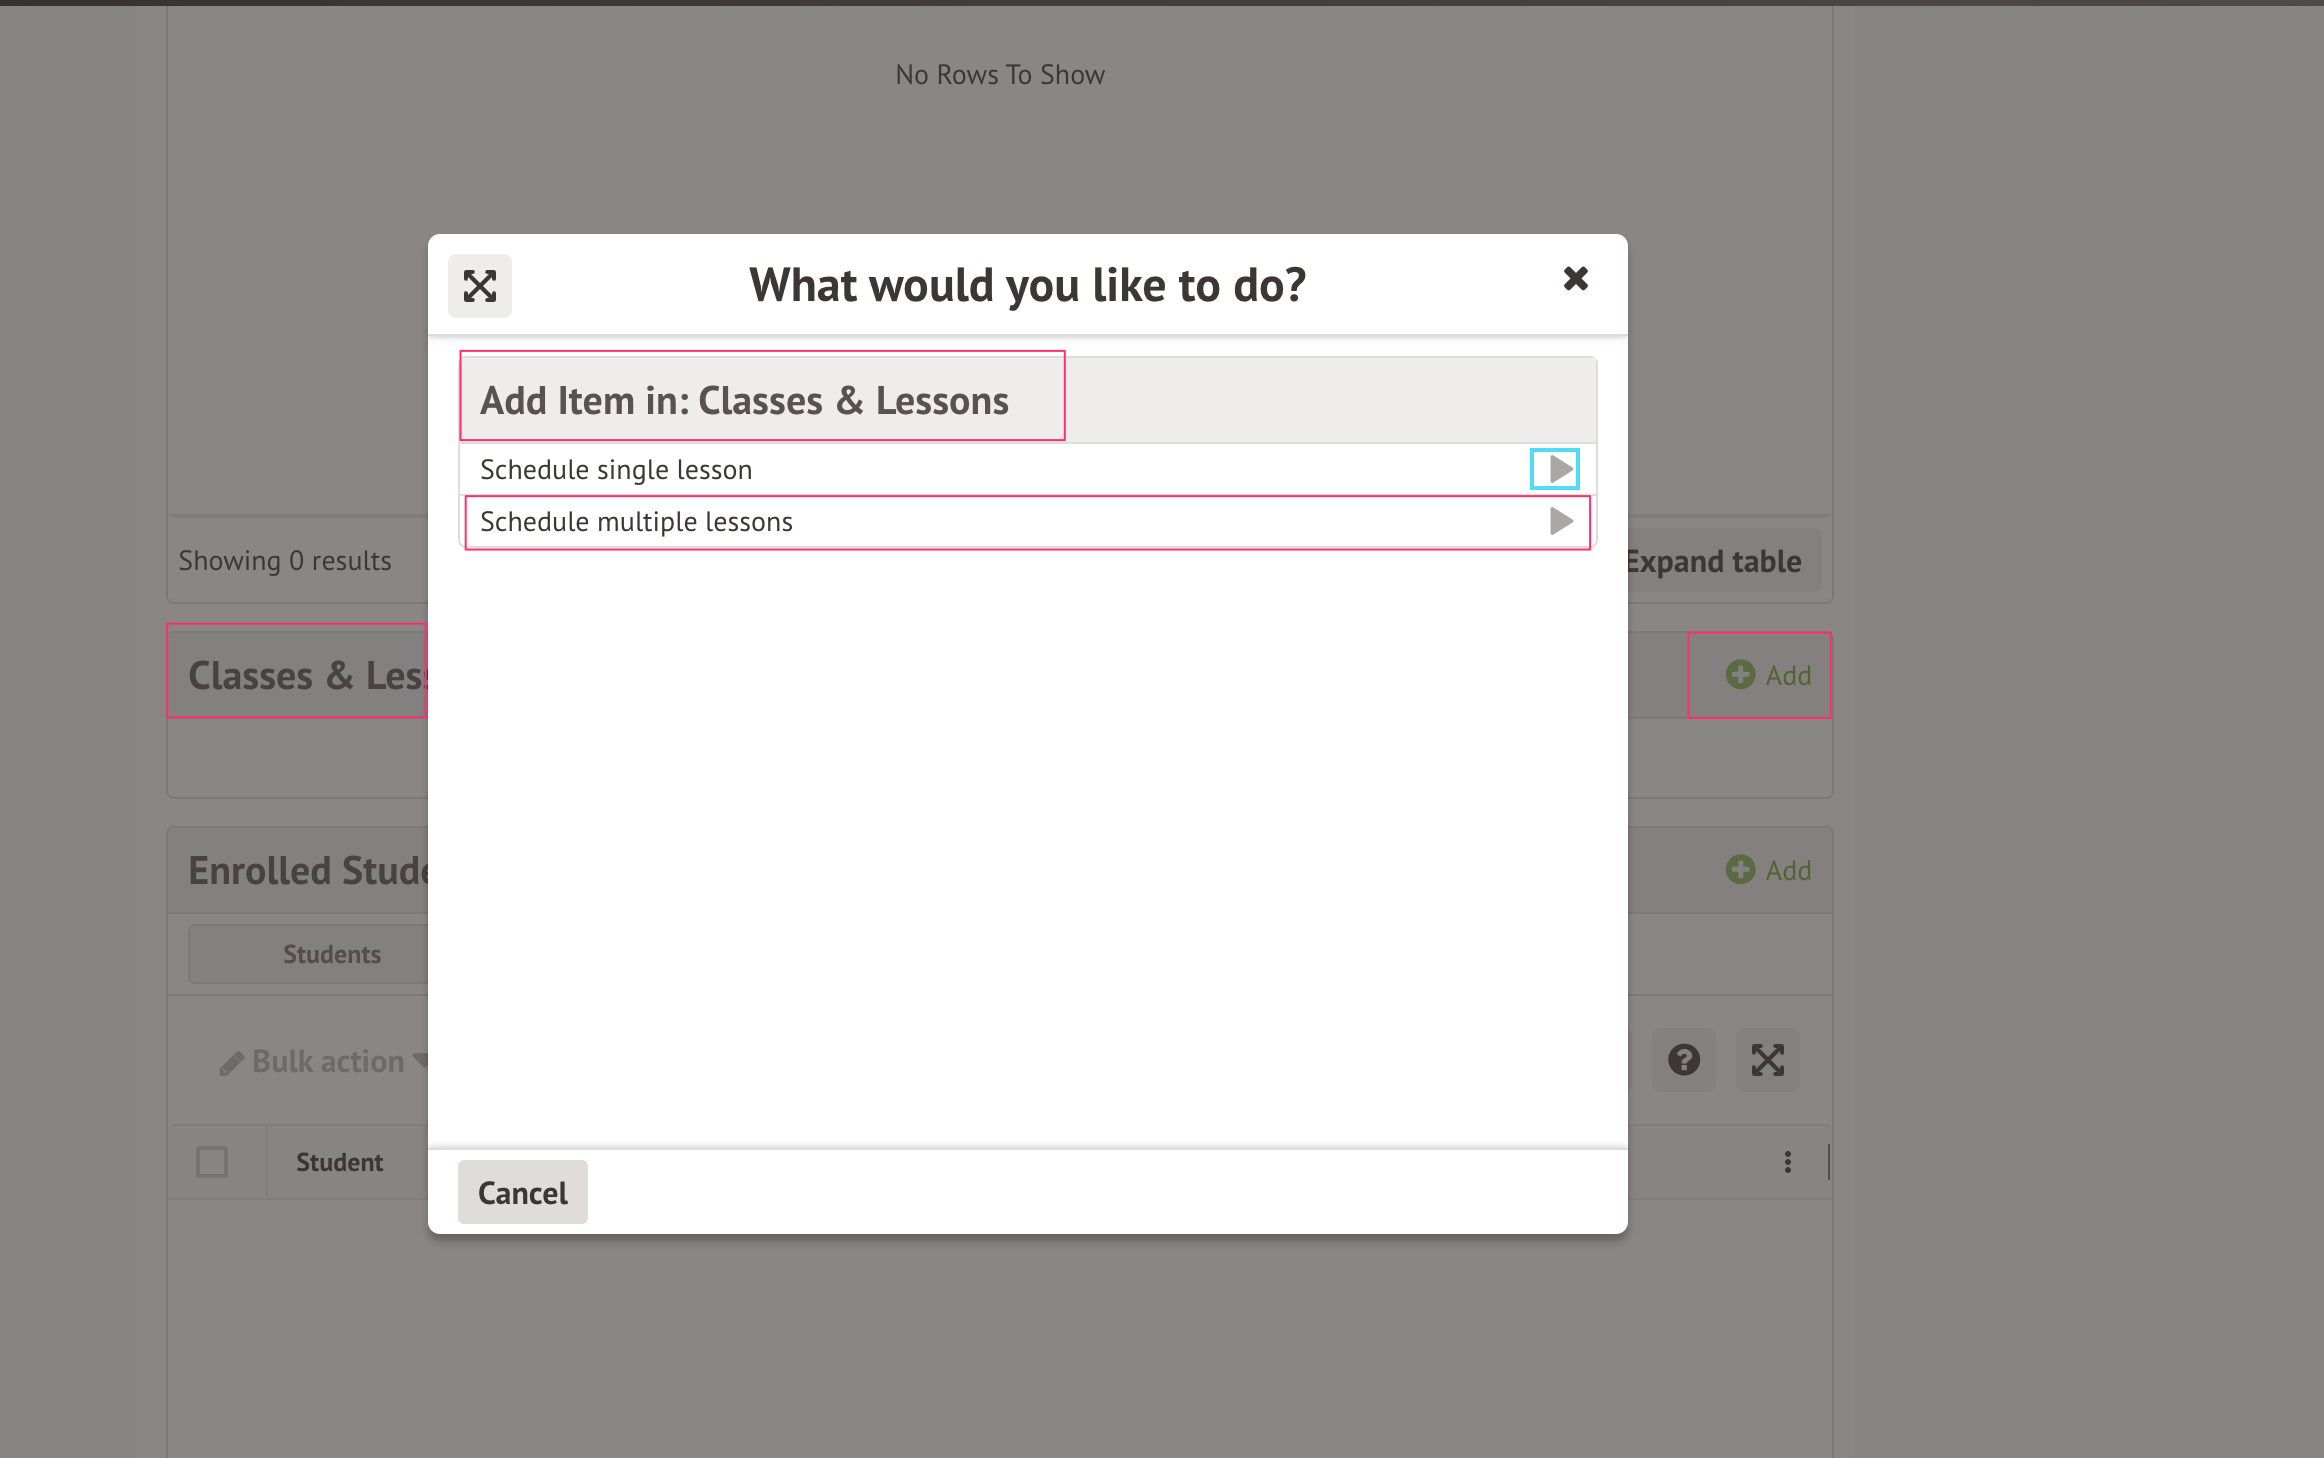
Task: Switch to the Students tab
Action: point(331,955)
